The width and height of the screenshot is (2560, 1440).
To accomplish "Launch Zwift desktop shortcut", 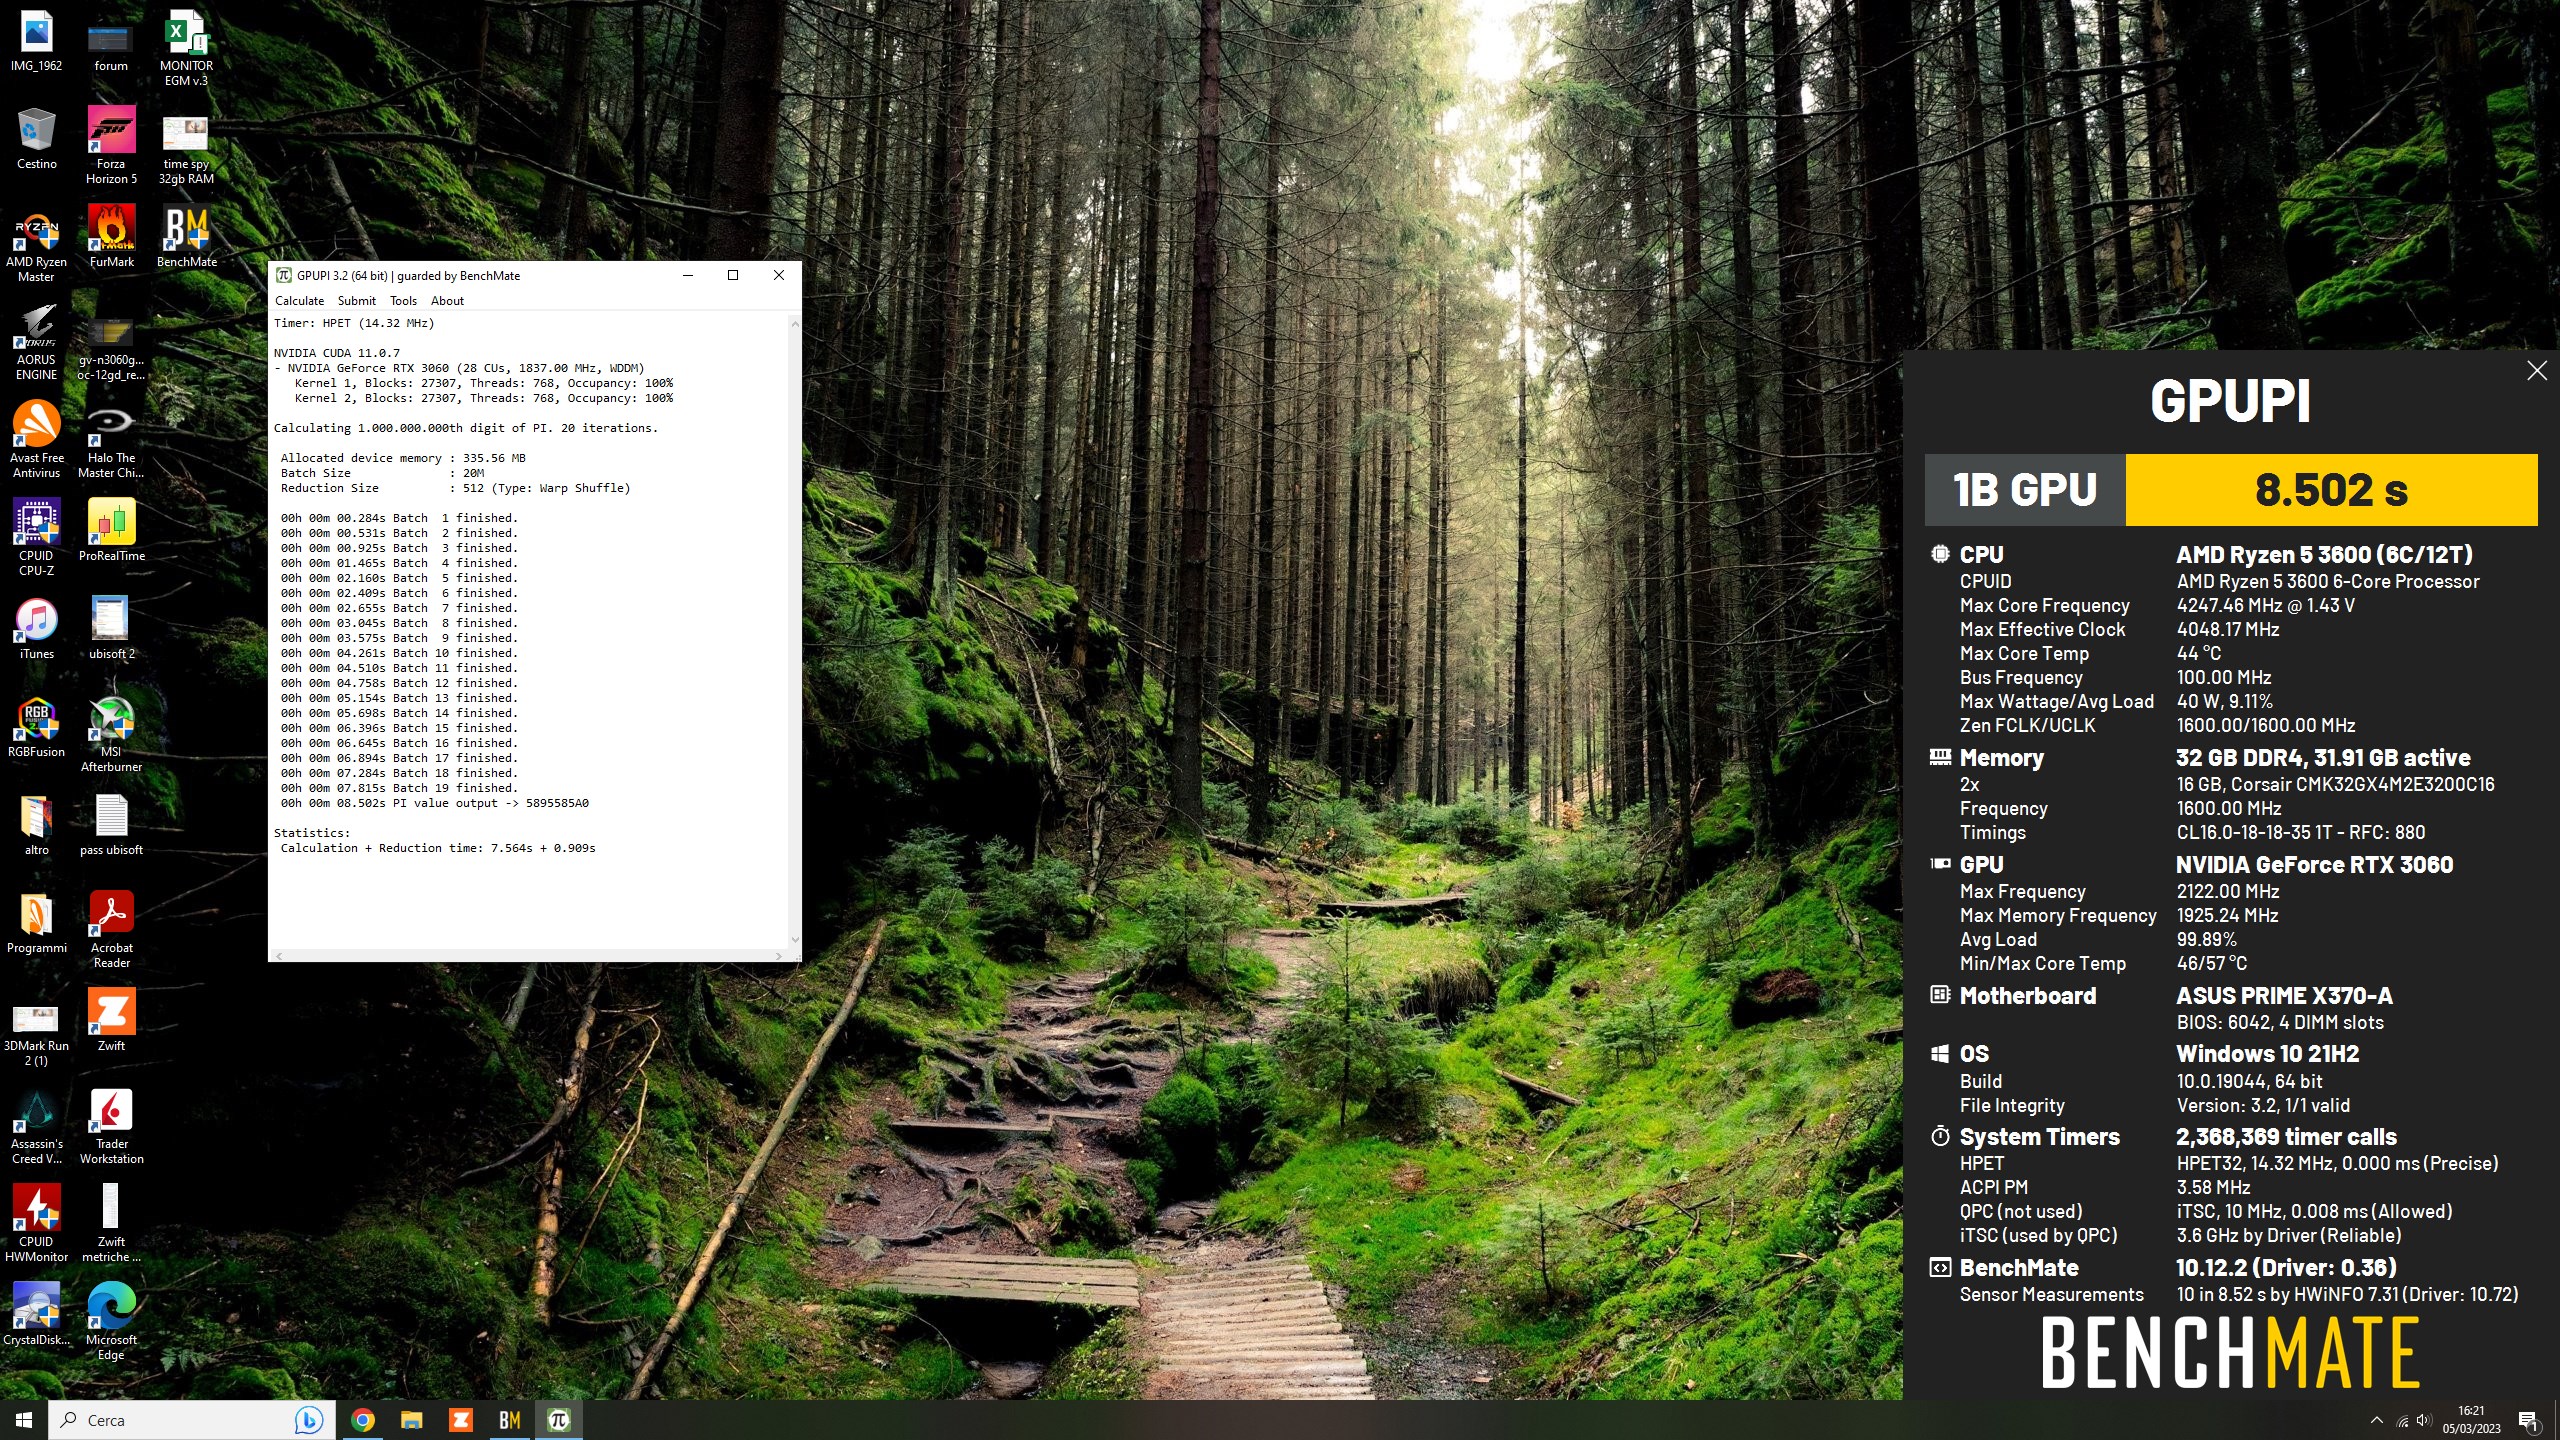I will [x=111, y=1021].
